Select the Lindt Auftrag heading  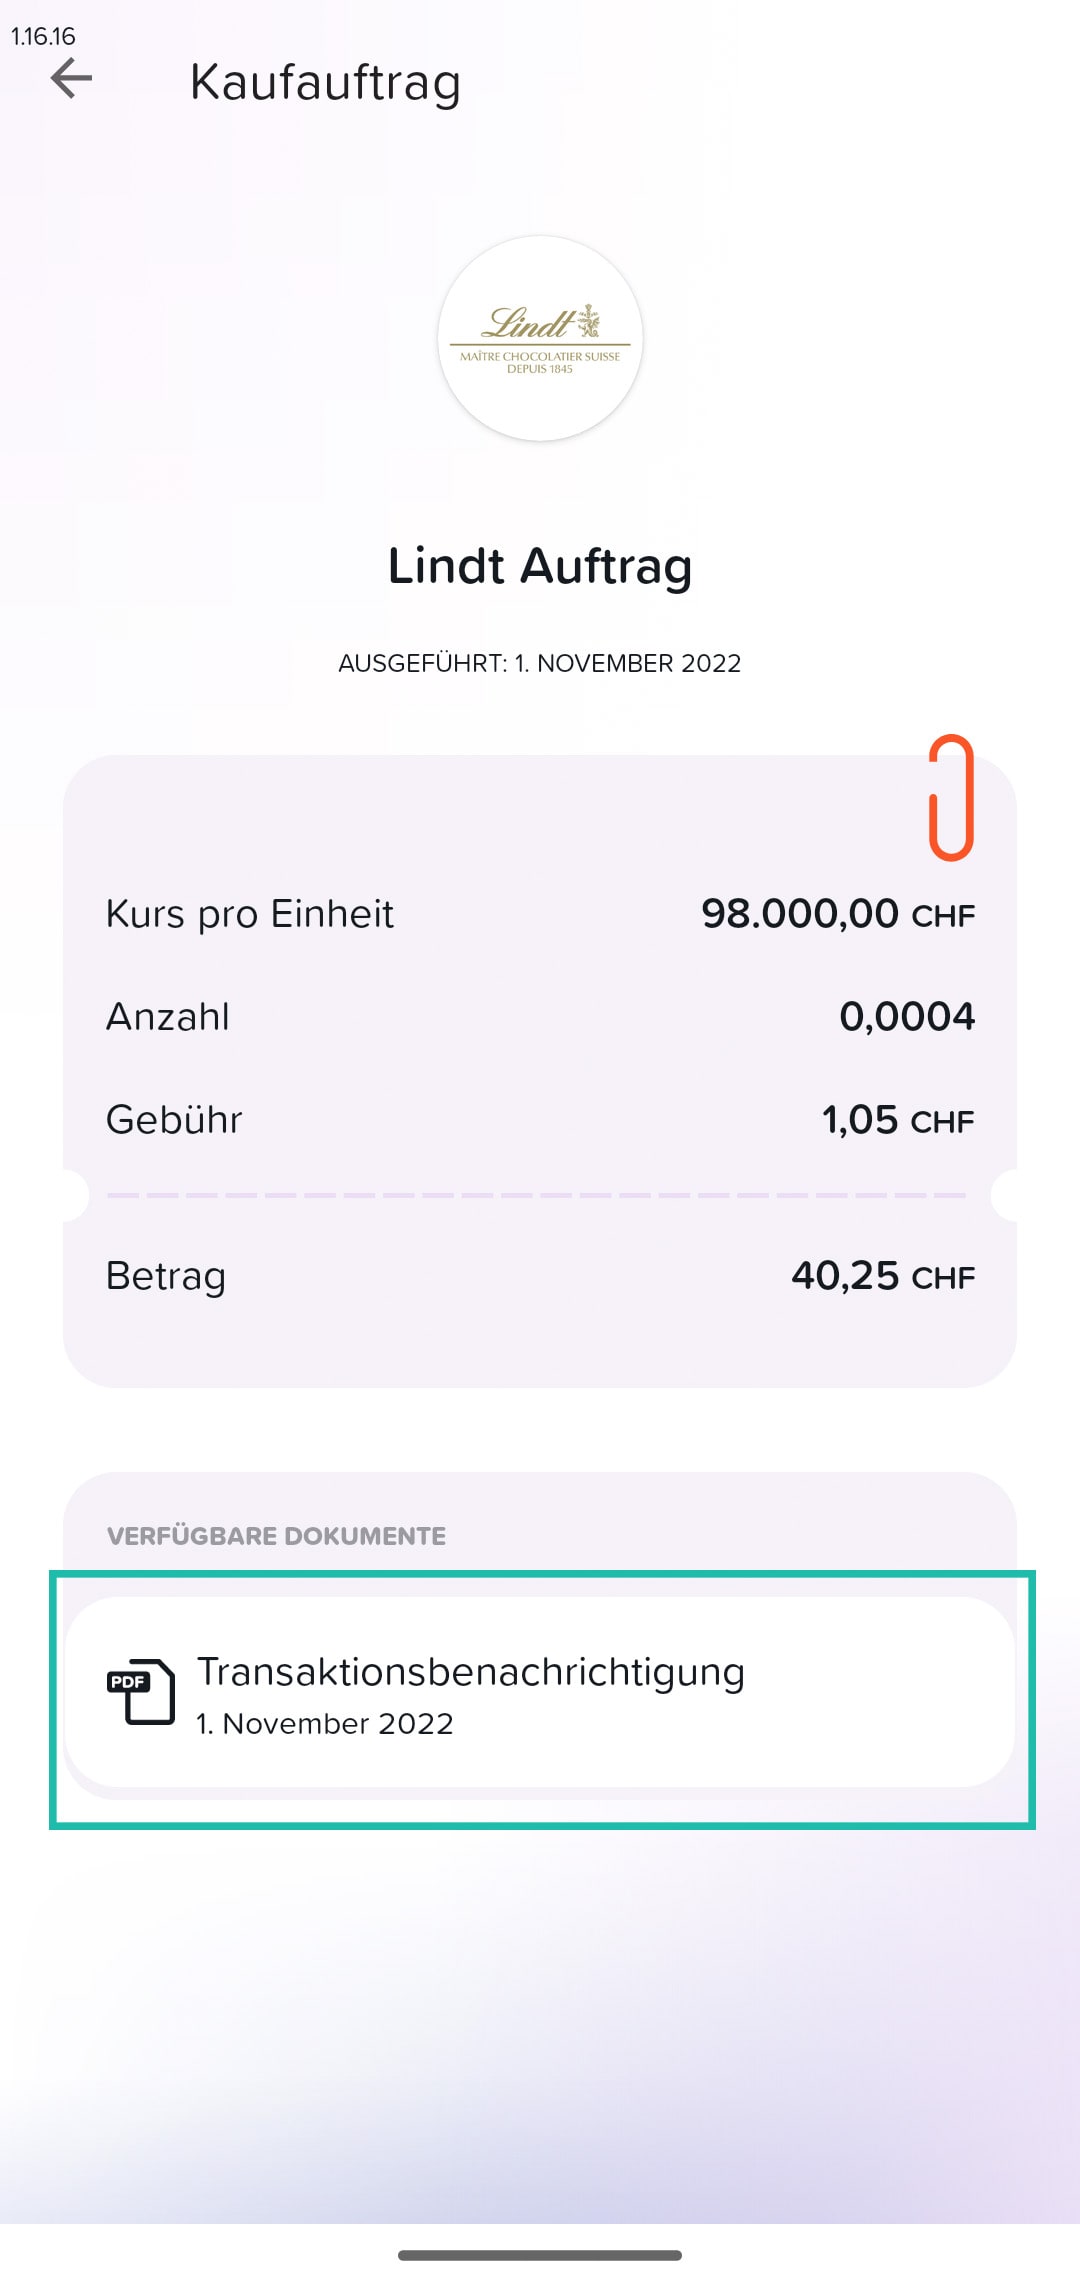540,566
